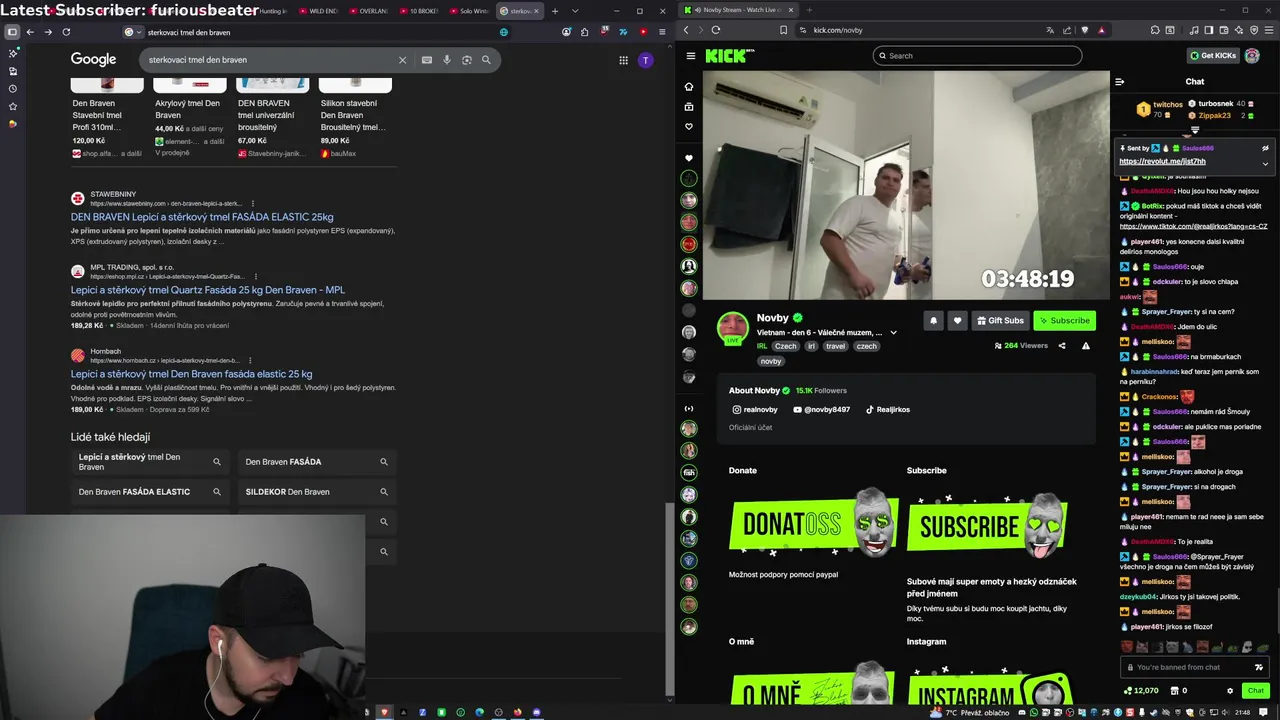Search related 'SILDEKOR Den Braven'
Screen dimensions: 1280x720
coord(316,492)
